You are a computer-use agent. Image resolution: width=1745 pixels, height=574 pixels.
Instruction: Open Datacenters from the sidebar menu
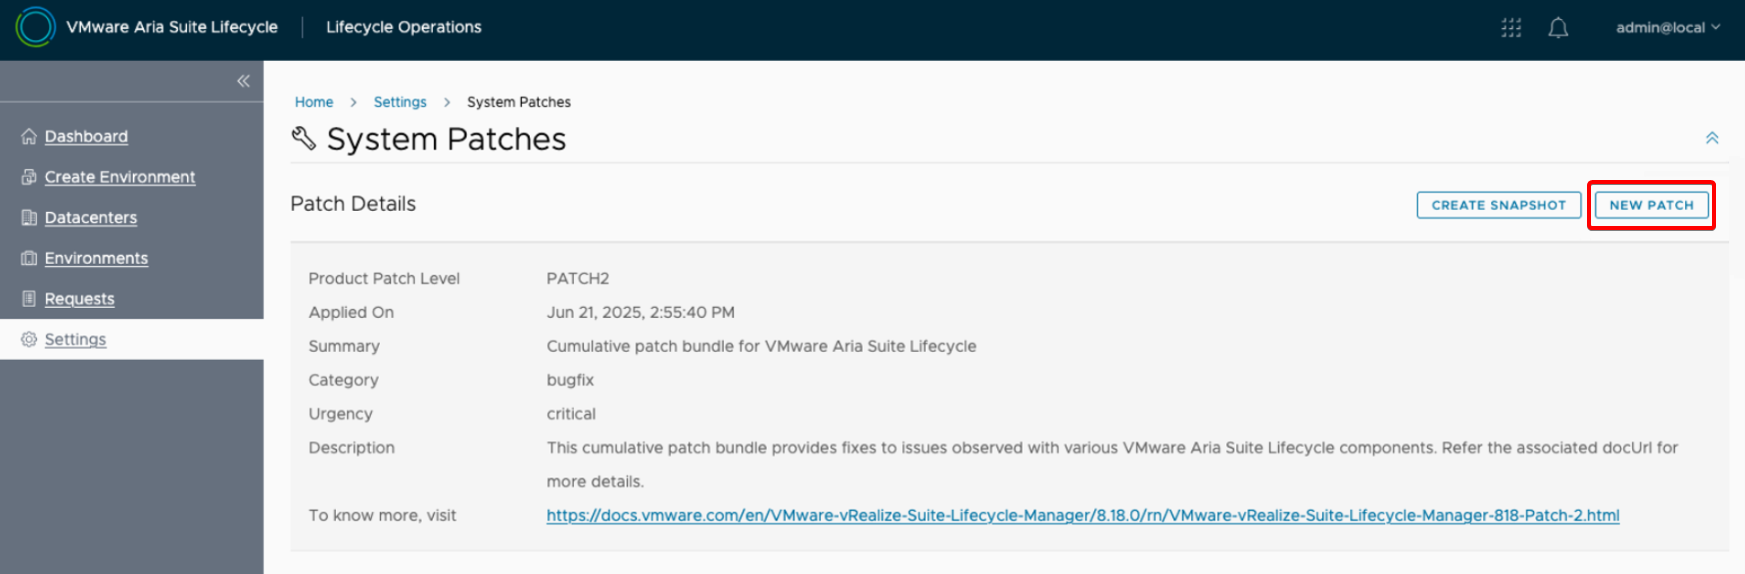pos(91,218)
